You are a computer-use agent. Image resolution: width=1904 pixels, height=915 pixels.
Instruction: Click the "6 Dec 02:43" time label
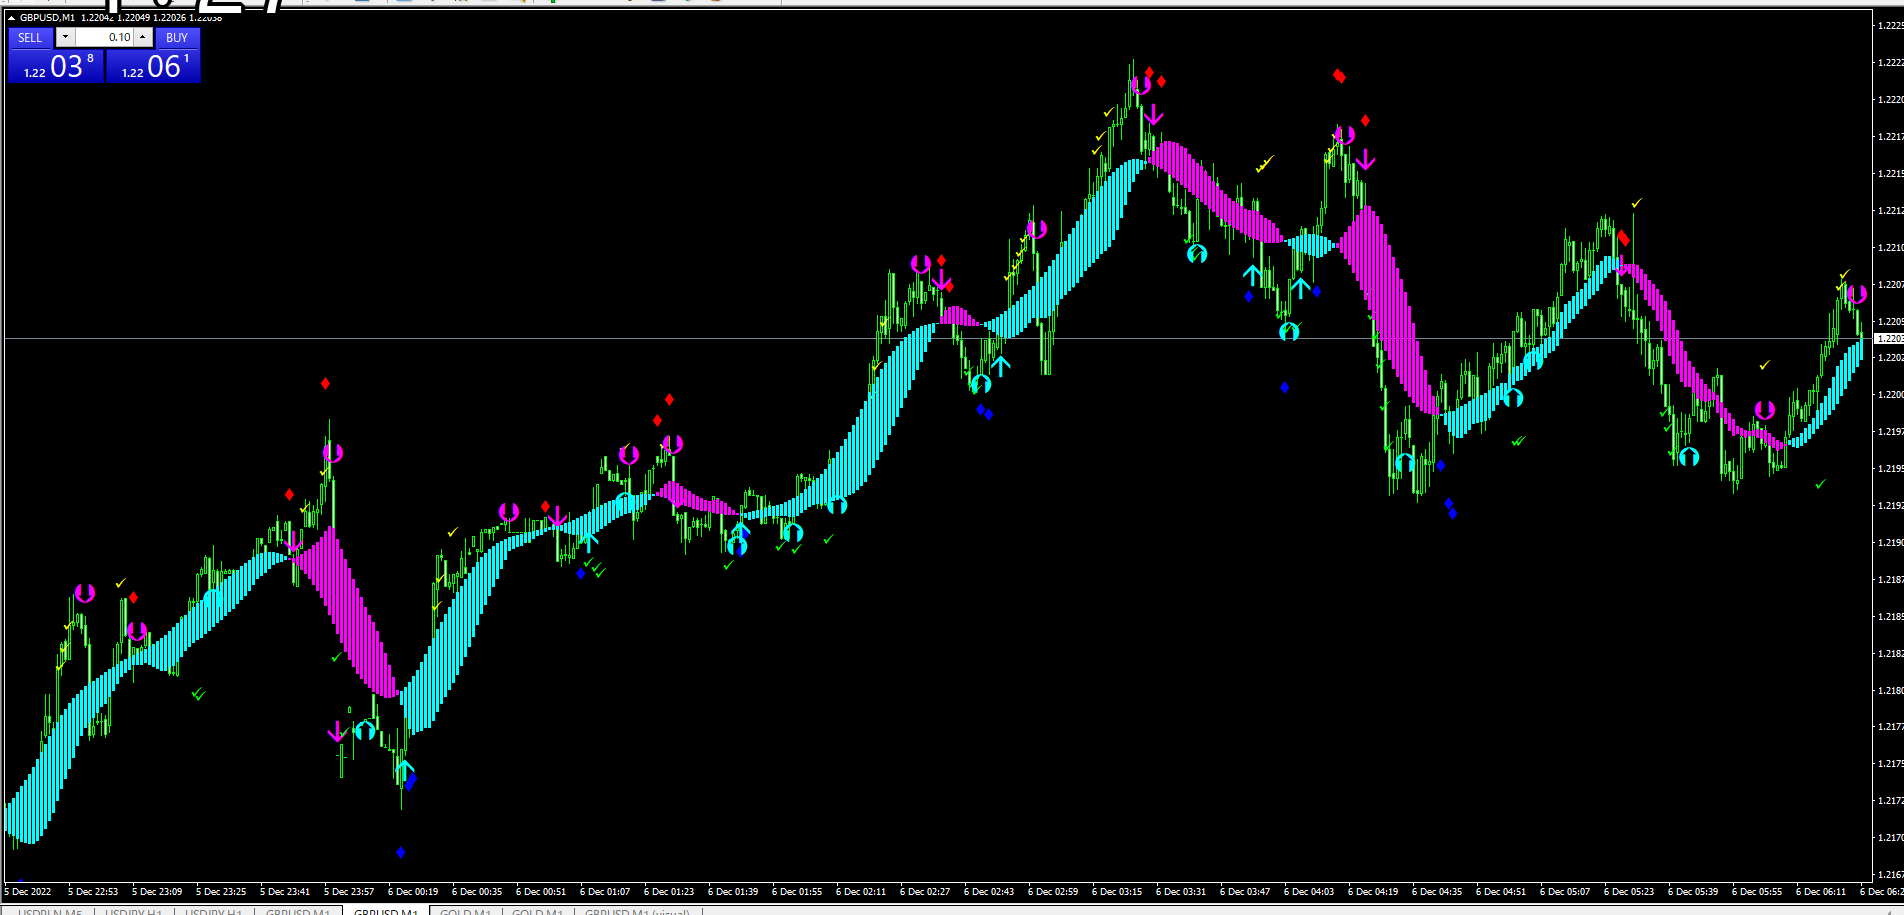pyautogui.click(x=989, y=891)
